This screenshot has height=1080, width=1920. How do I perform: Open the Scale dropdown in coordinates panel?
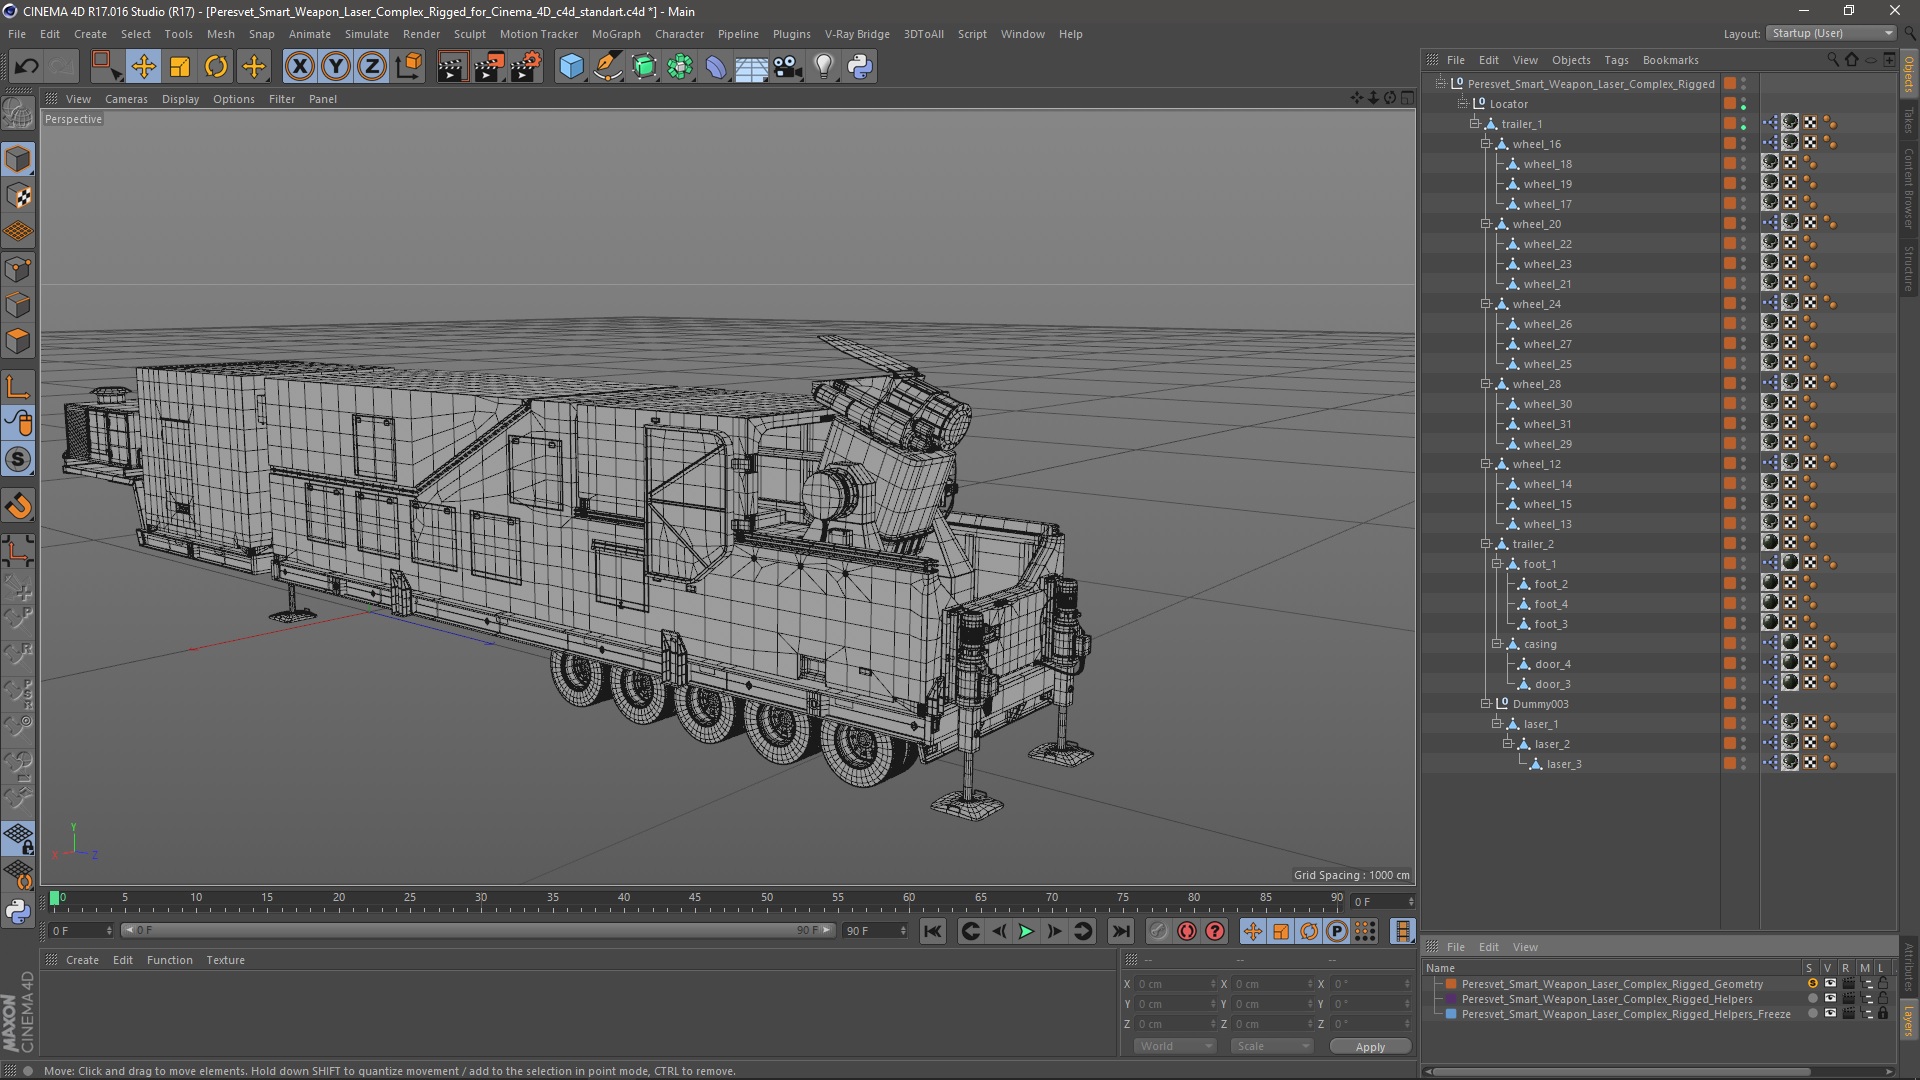[x=1272, y=1046]
